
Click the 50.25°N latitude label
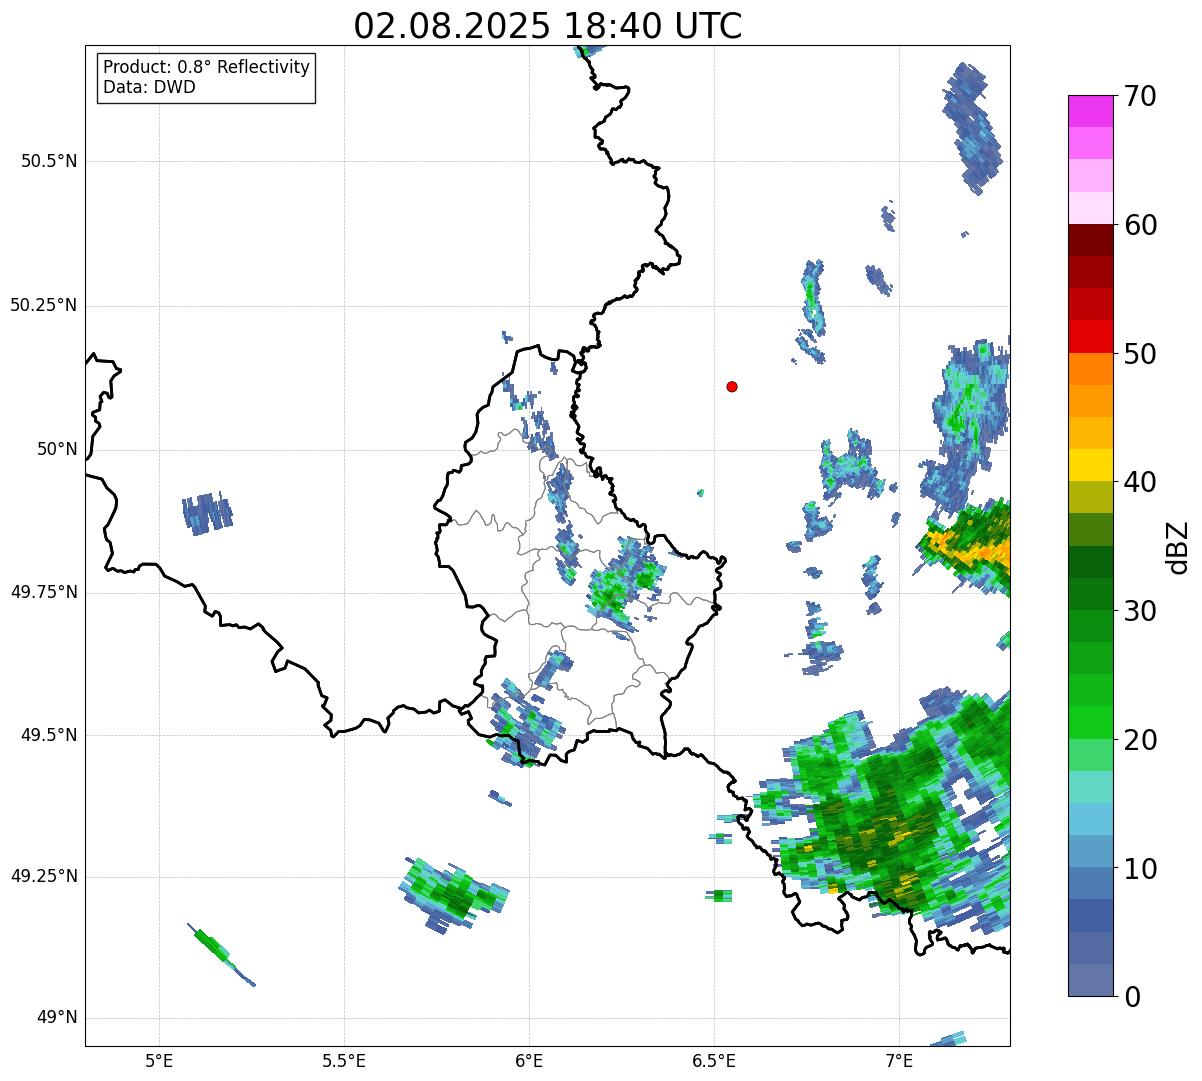tap(44, 305)
